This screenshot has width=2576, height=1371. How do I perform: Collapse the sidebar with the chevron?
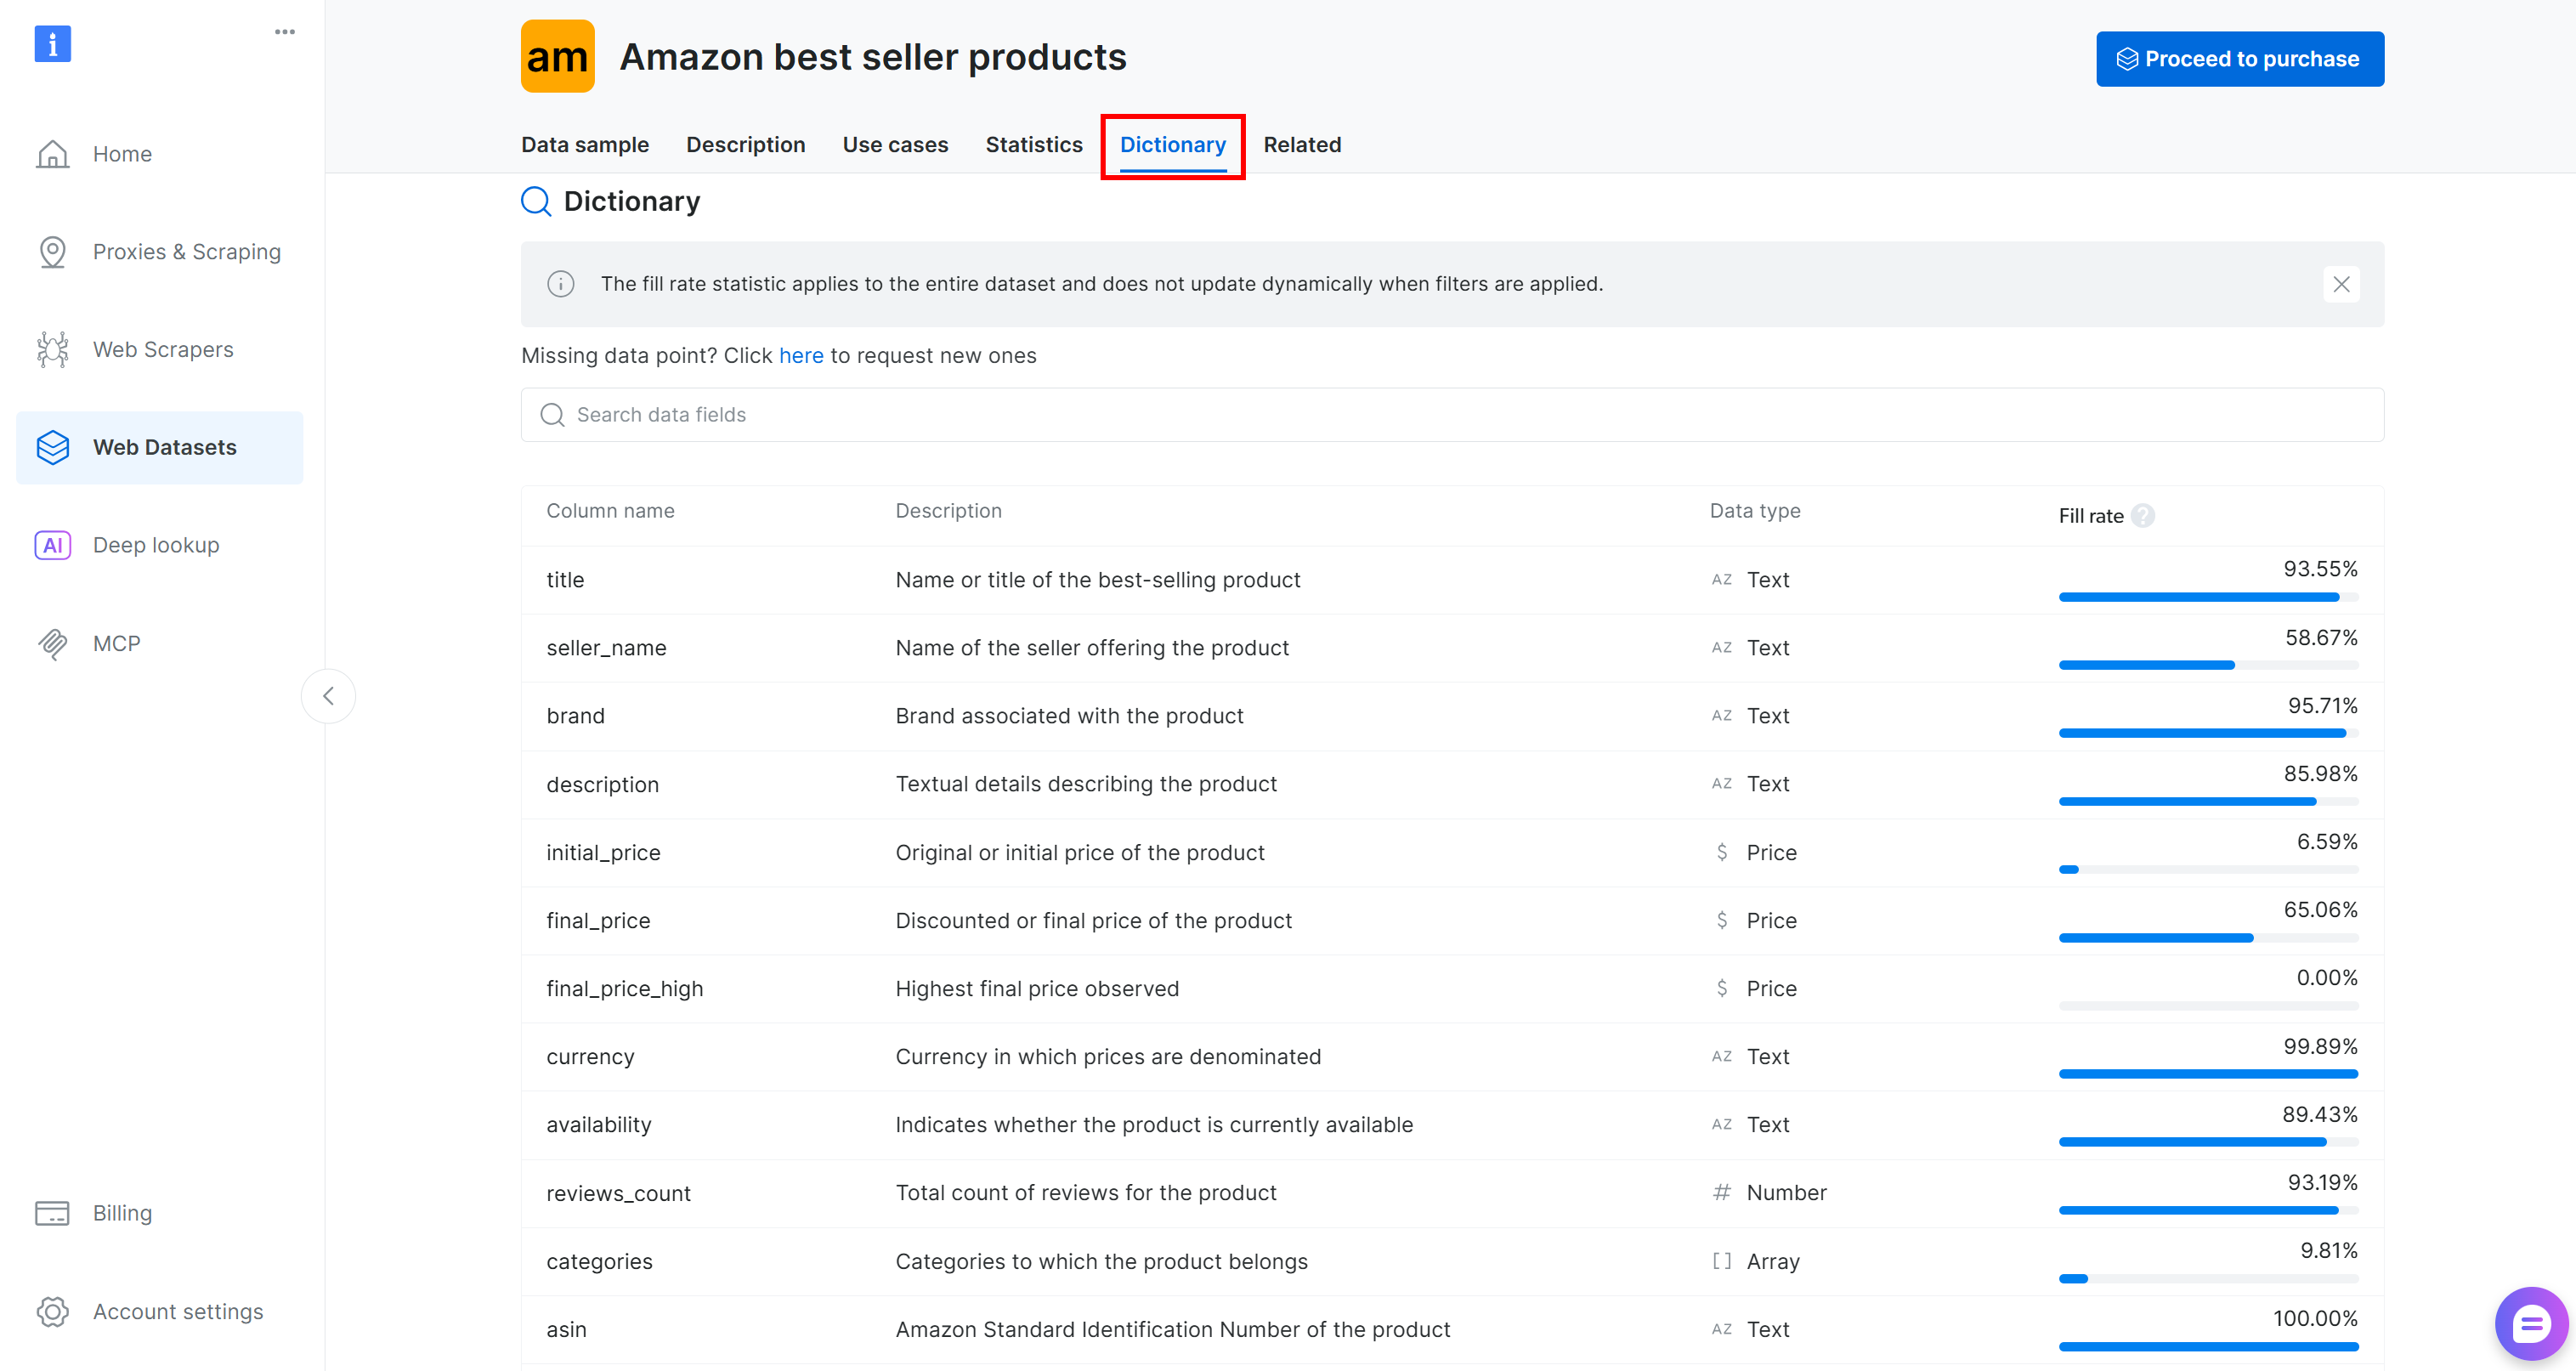(x=328, y=696)
